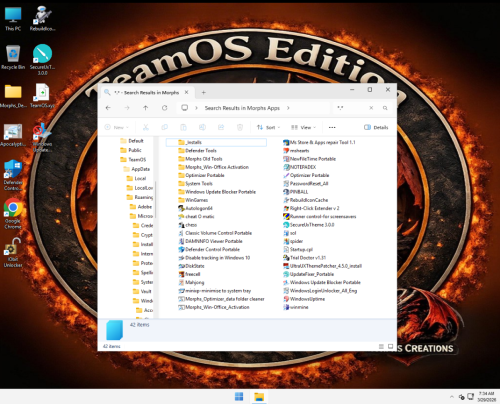
Task: Select the chess game entry
Action: pyautogui.click(x=188, y=225)
